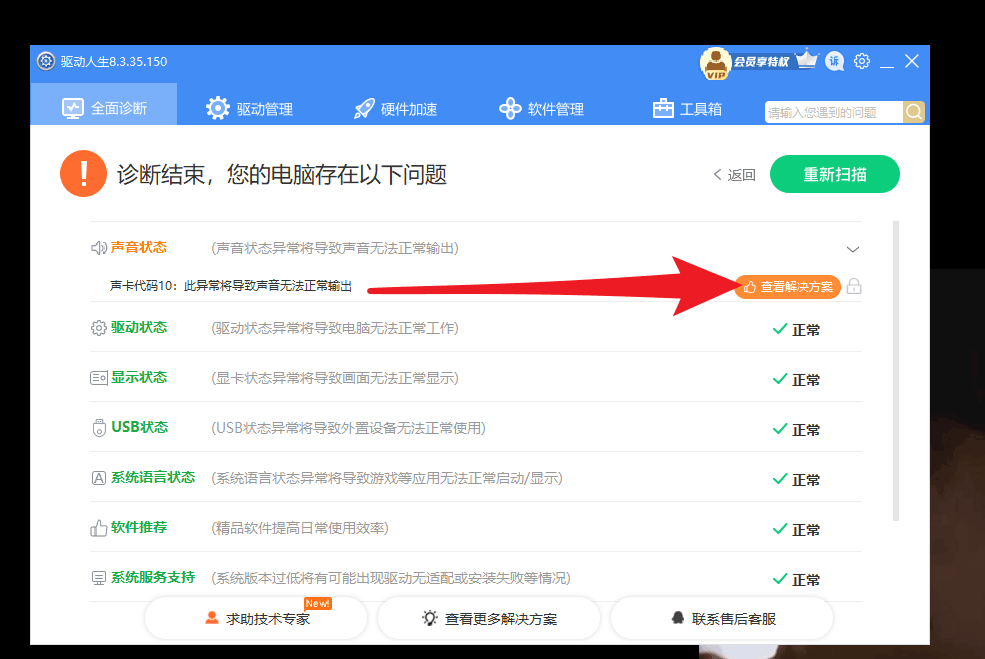Open the 驱动管理 tab

[x=249, y=109]
